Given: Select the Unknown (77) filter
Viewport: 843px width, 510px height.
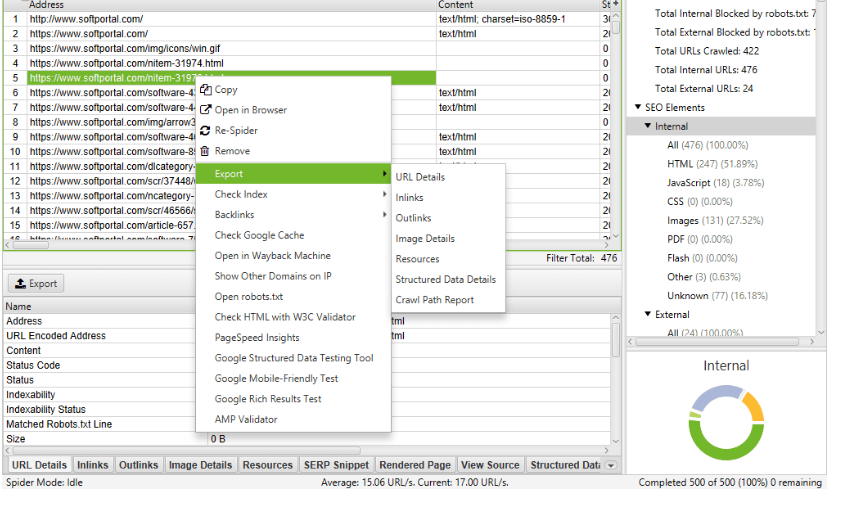Looking at the screenshot, I should pyautogui.click(x=717, y=296).
